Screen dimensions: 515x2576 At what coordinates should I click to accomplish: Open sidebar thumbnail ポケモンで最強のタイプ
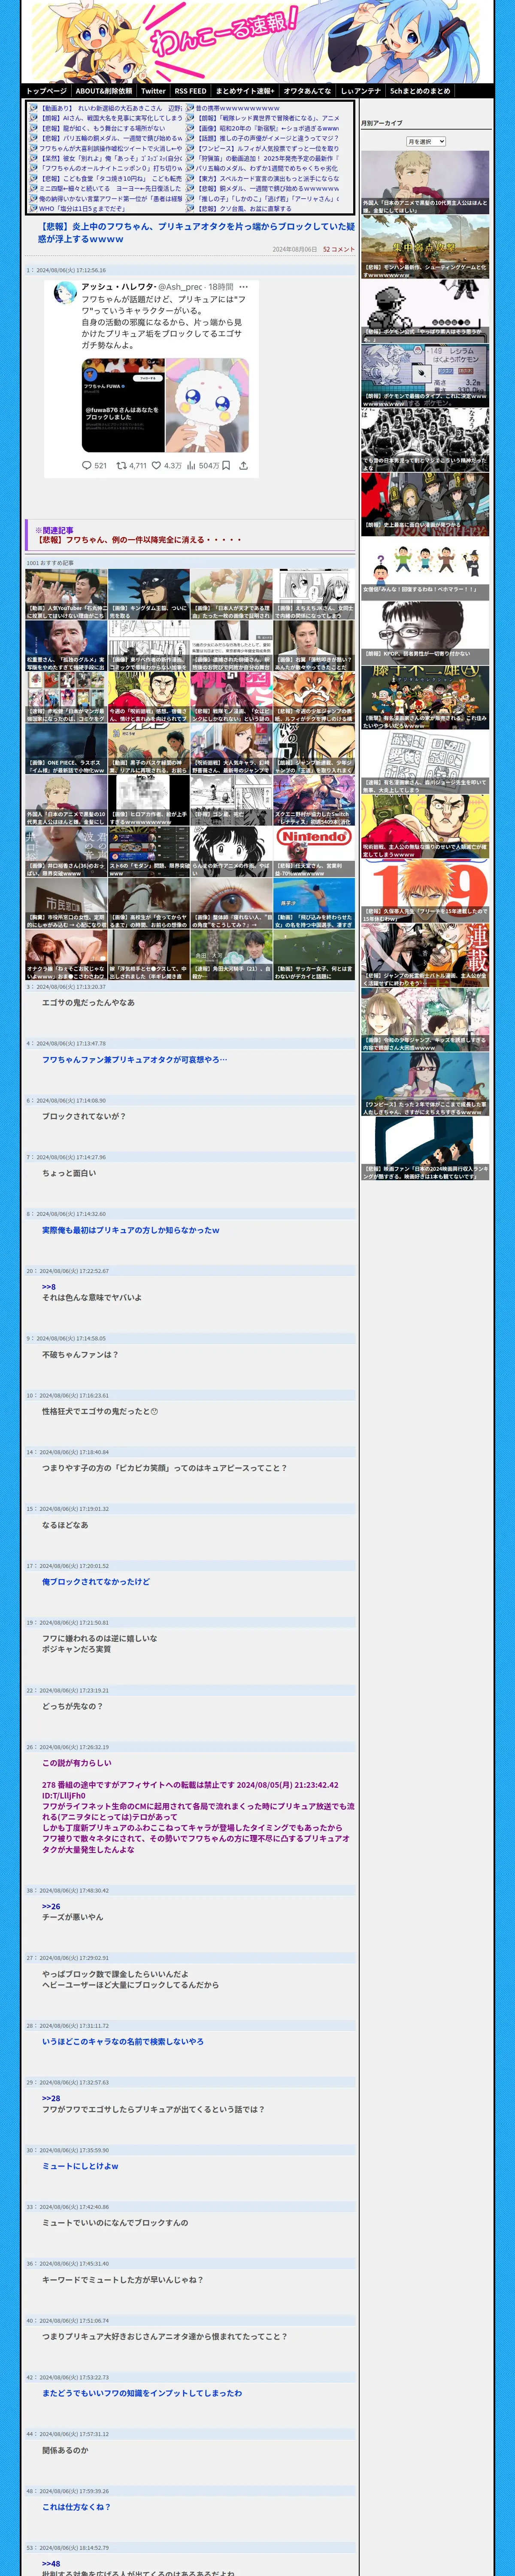coord(425,376)
